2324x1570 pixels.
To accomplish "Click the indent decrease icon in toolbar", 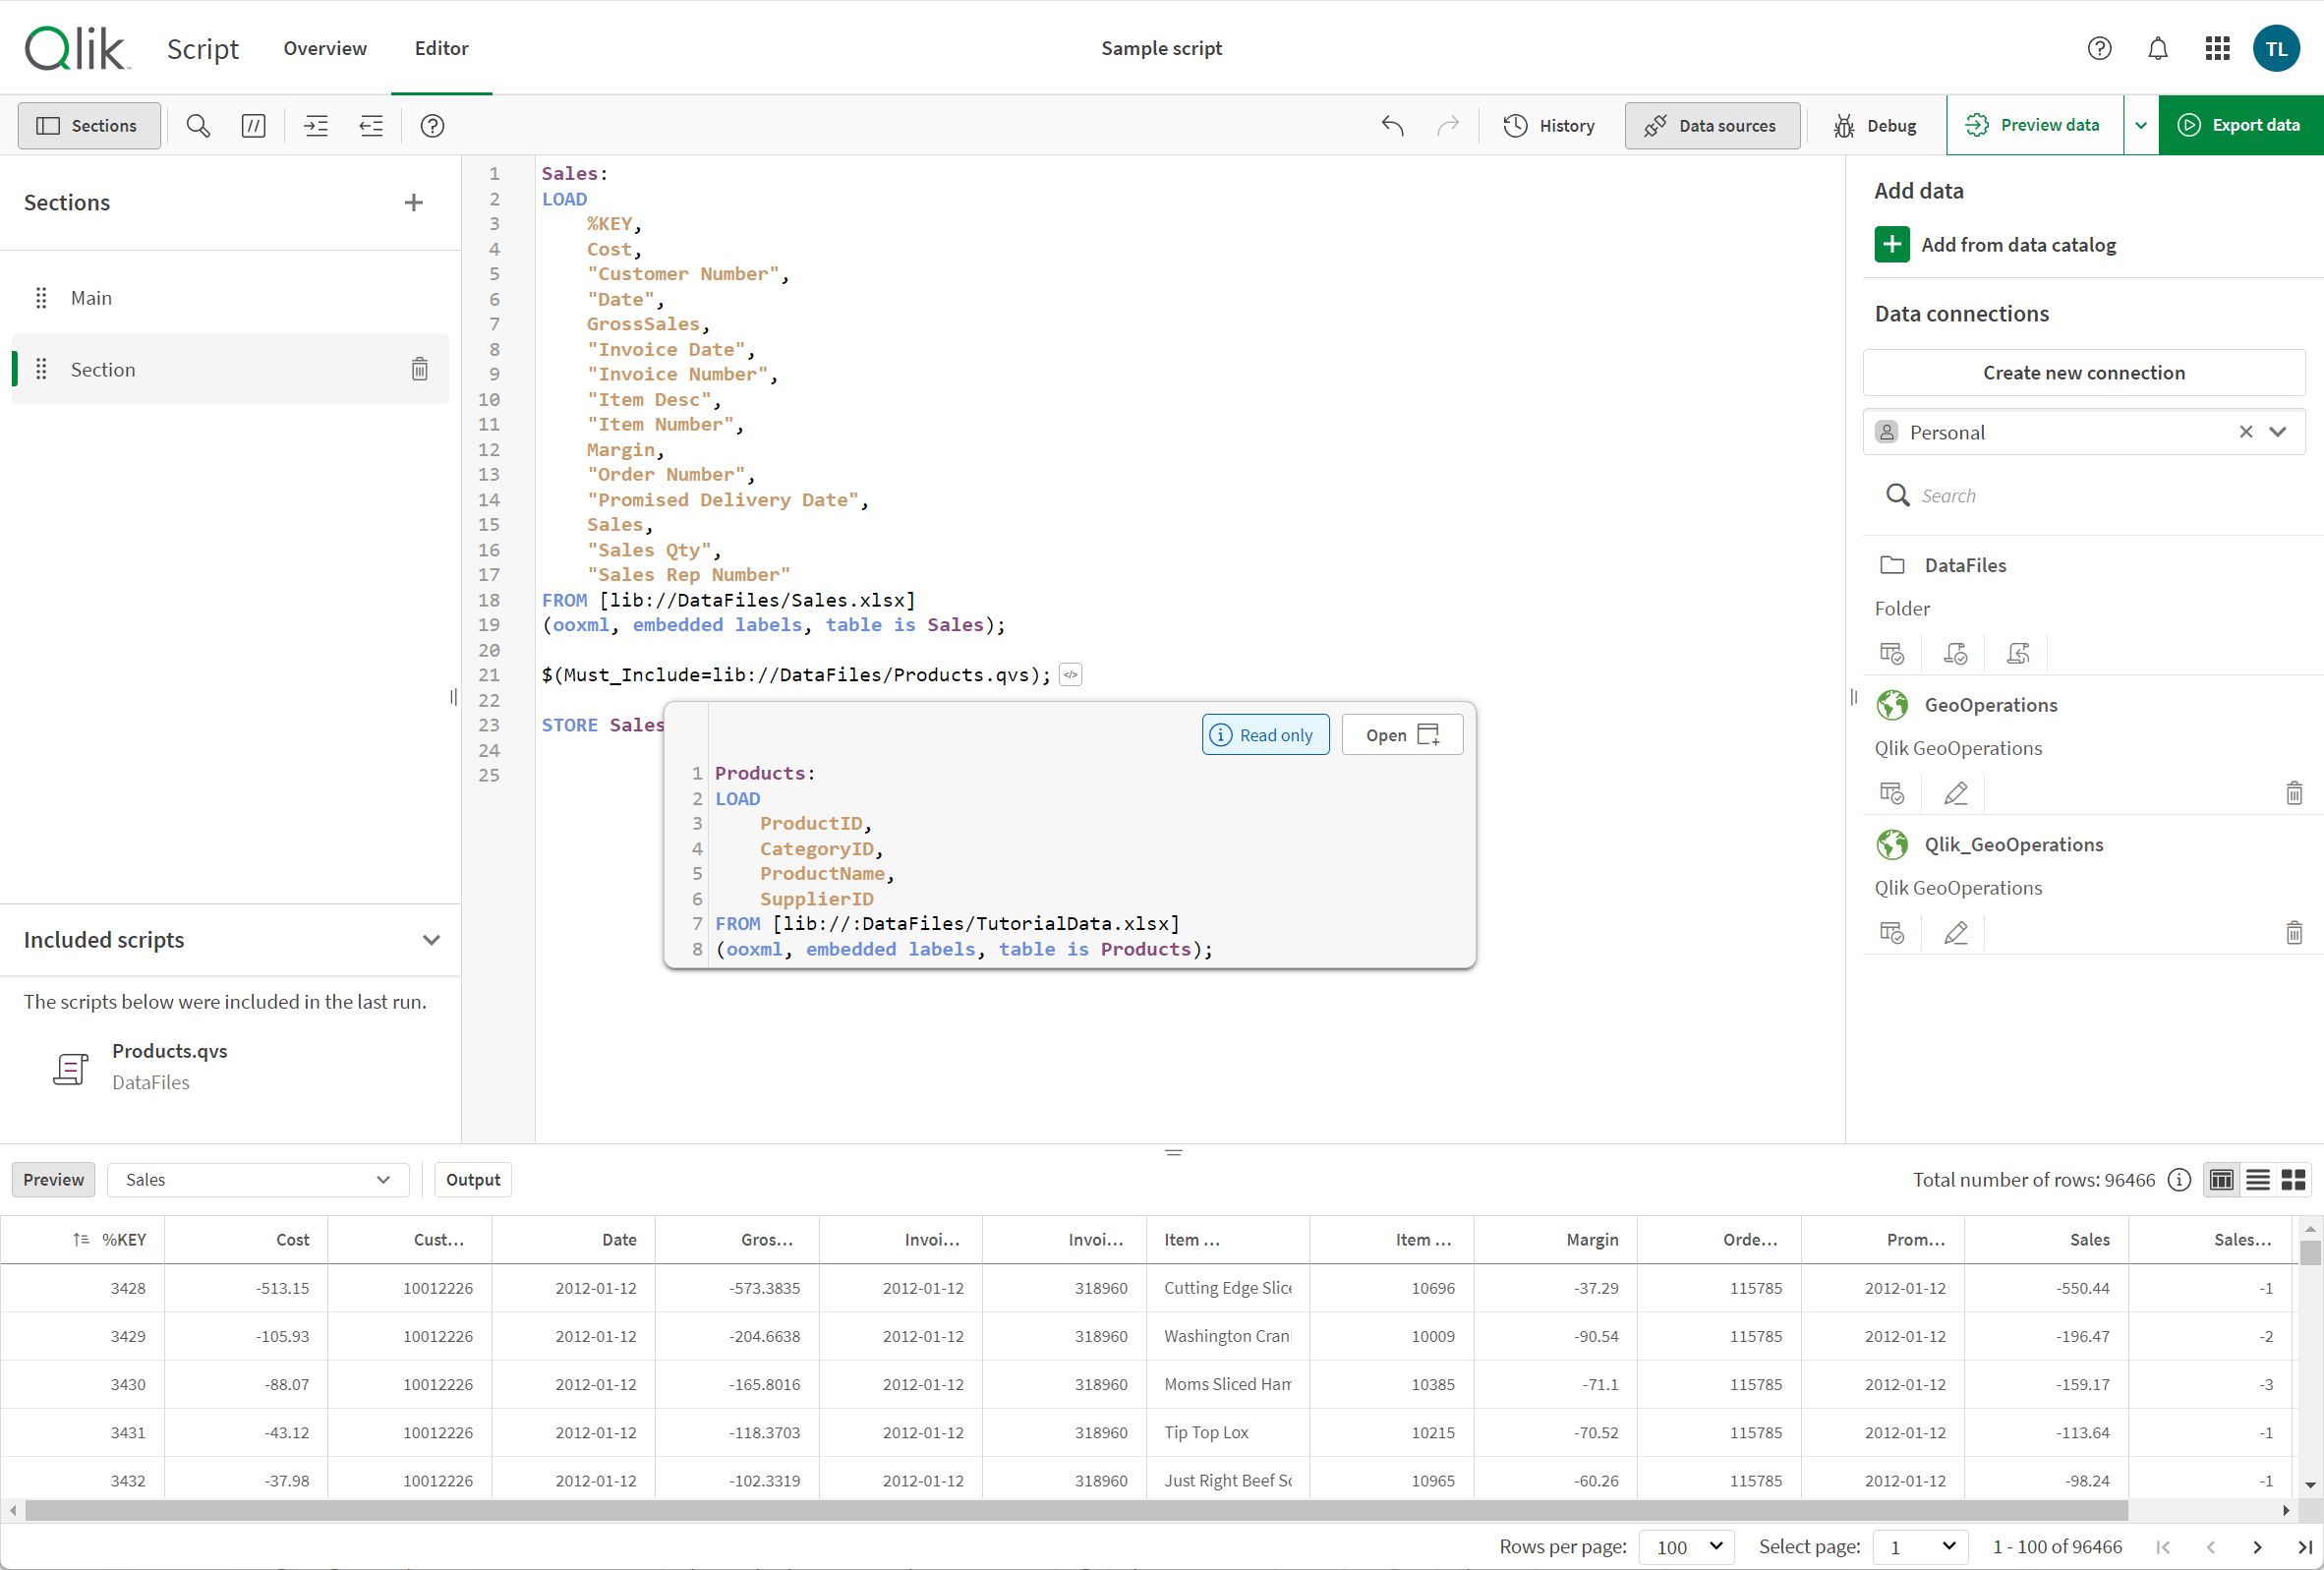I will click(372, 125).
